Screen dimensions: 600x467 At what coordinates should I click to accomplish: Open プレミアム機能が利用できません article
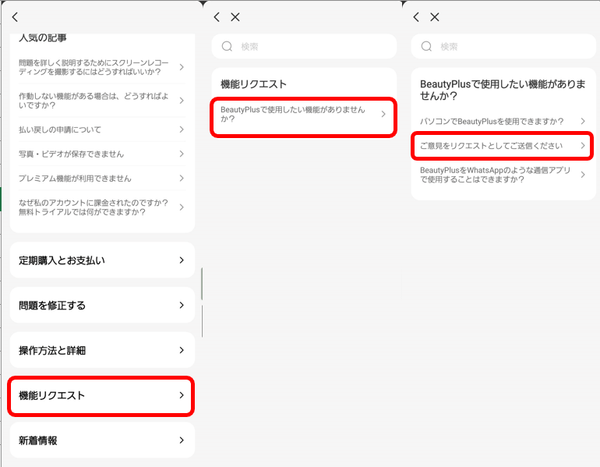102,178
